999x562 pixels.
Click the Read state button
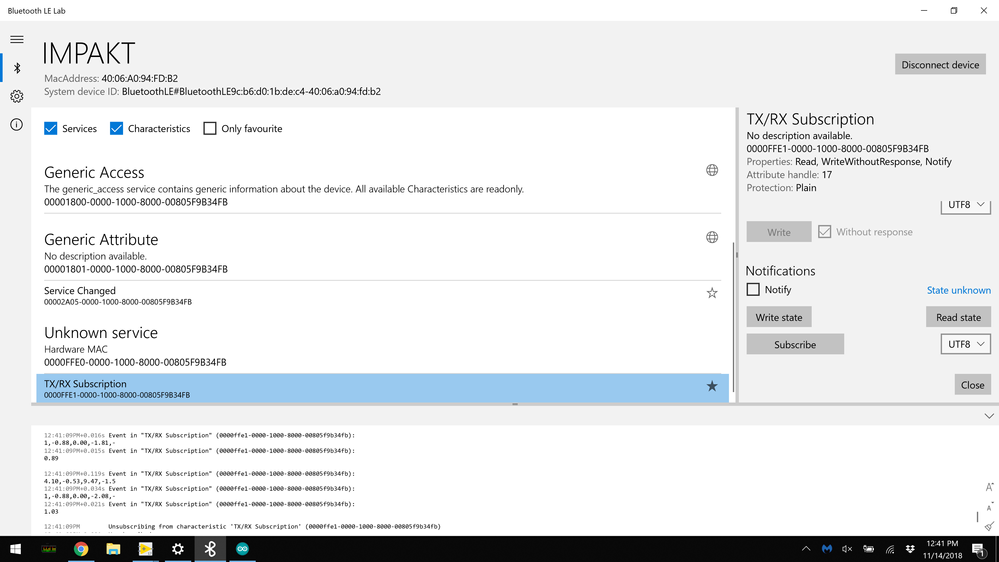[958, 317]
